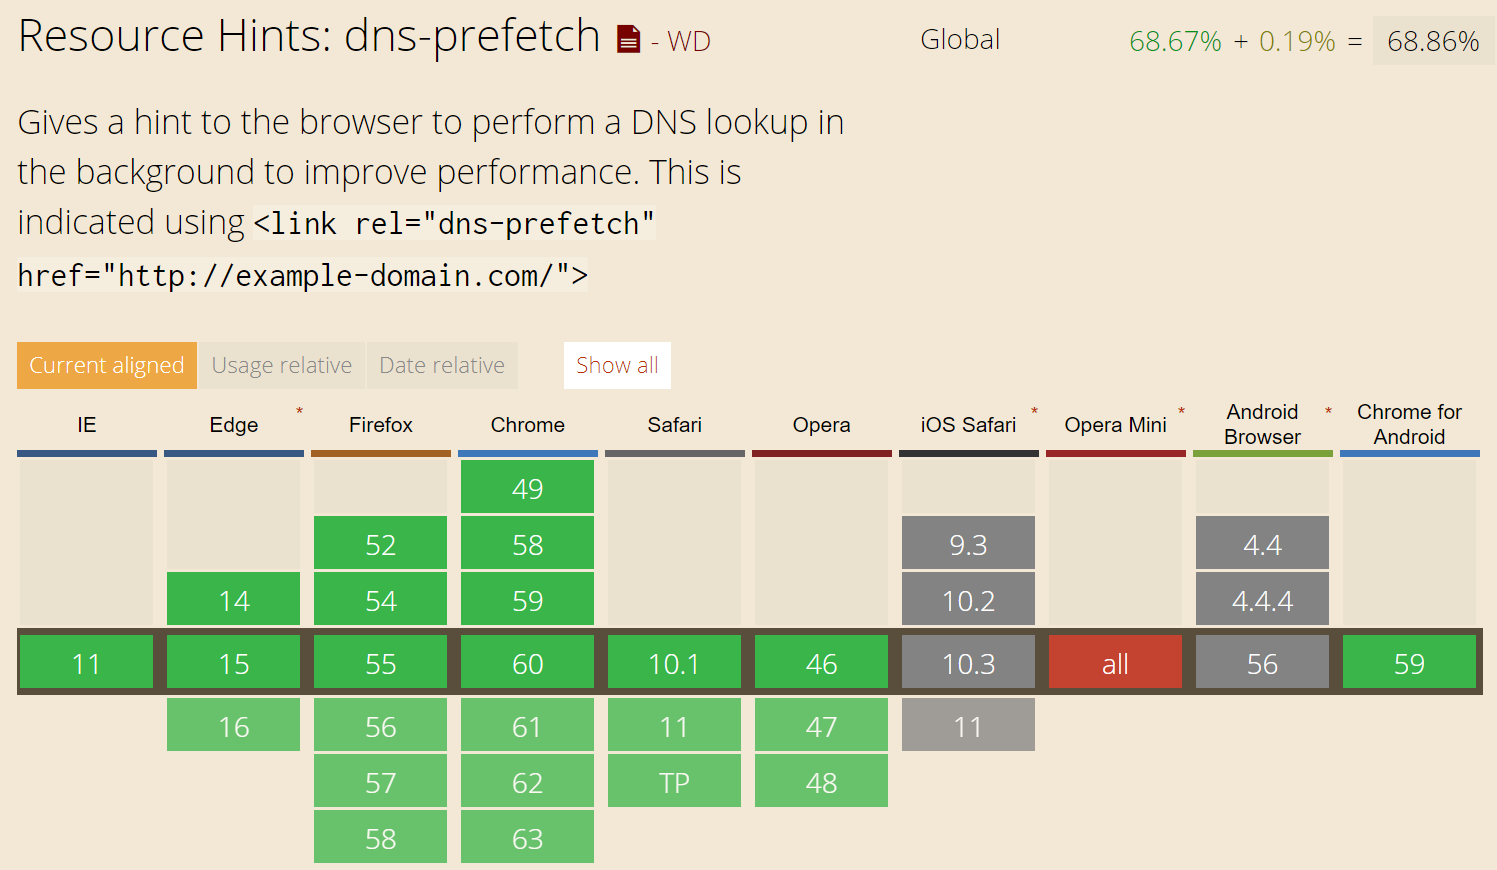Click the Global usage total 68.86%
Viewport: 1497px width, 870px height.
tap(1433, 41)
